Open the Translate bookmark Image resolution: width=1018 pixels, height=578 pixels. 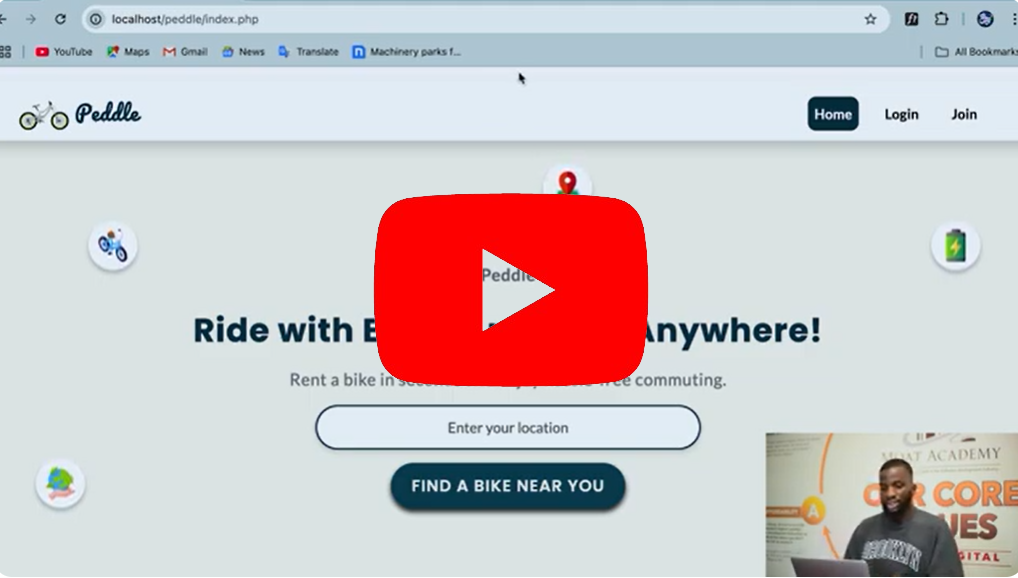(308, 51)
